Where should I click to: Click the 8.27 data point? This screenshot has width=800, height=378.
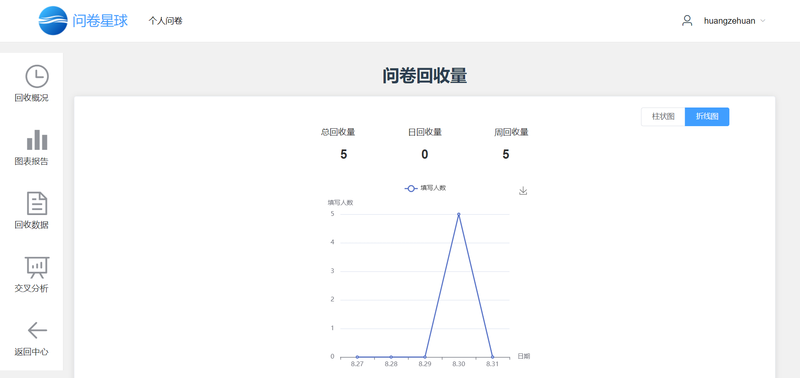click(357, 357)
